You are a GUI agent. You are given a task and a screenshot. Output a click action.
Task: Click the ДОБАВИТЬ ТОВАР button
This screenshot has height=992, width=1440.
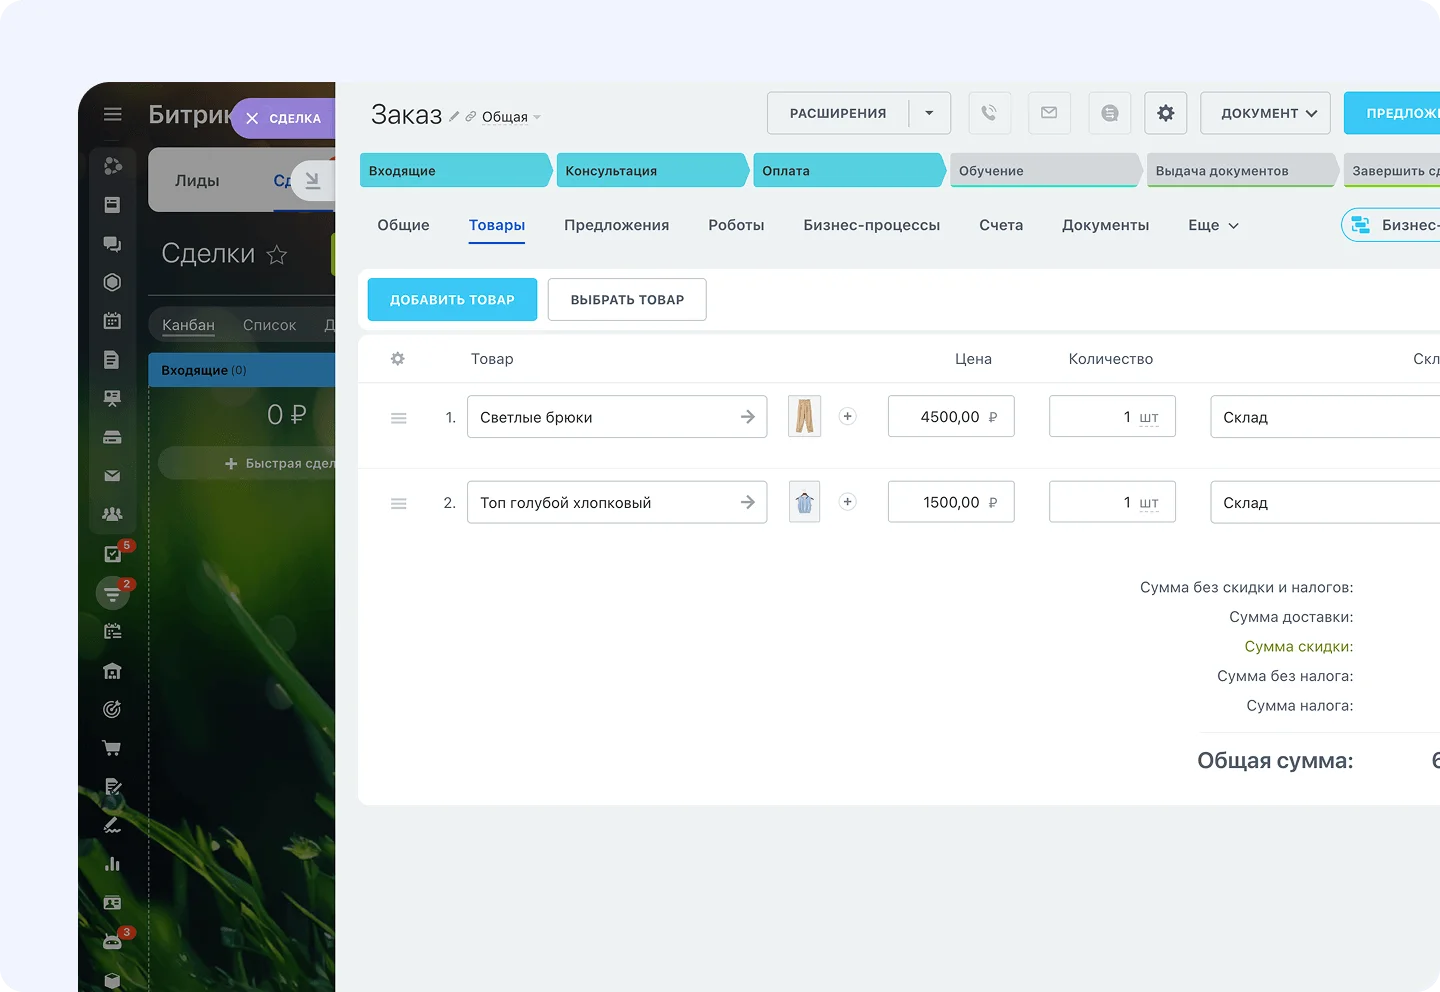tap(452, 300)
